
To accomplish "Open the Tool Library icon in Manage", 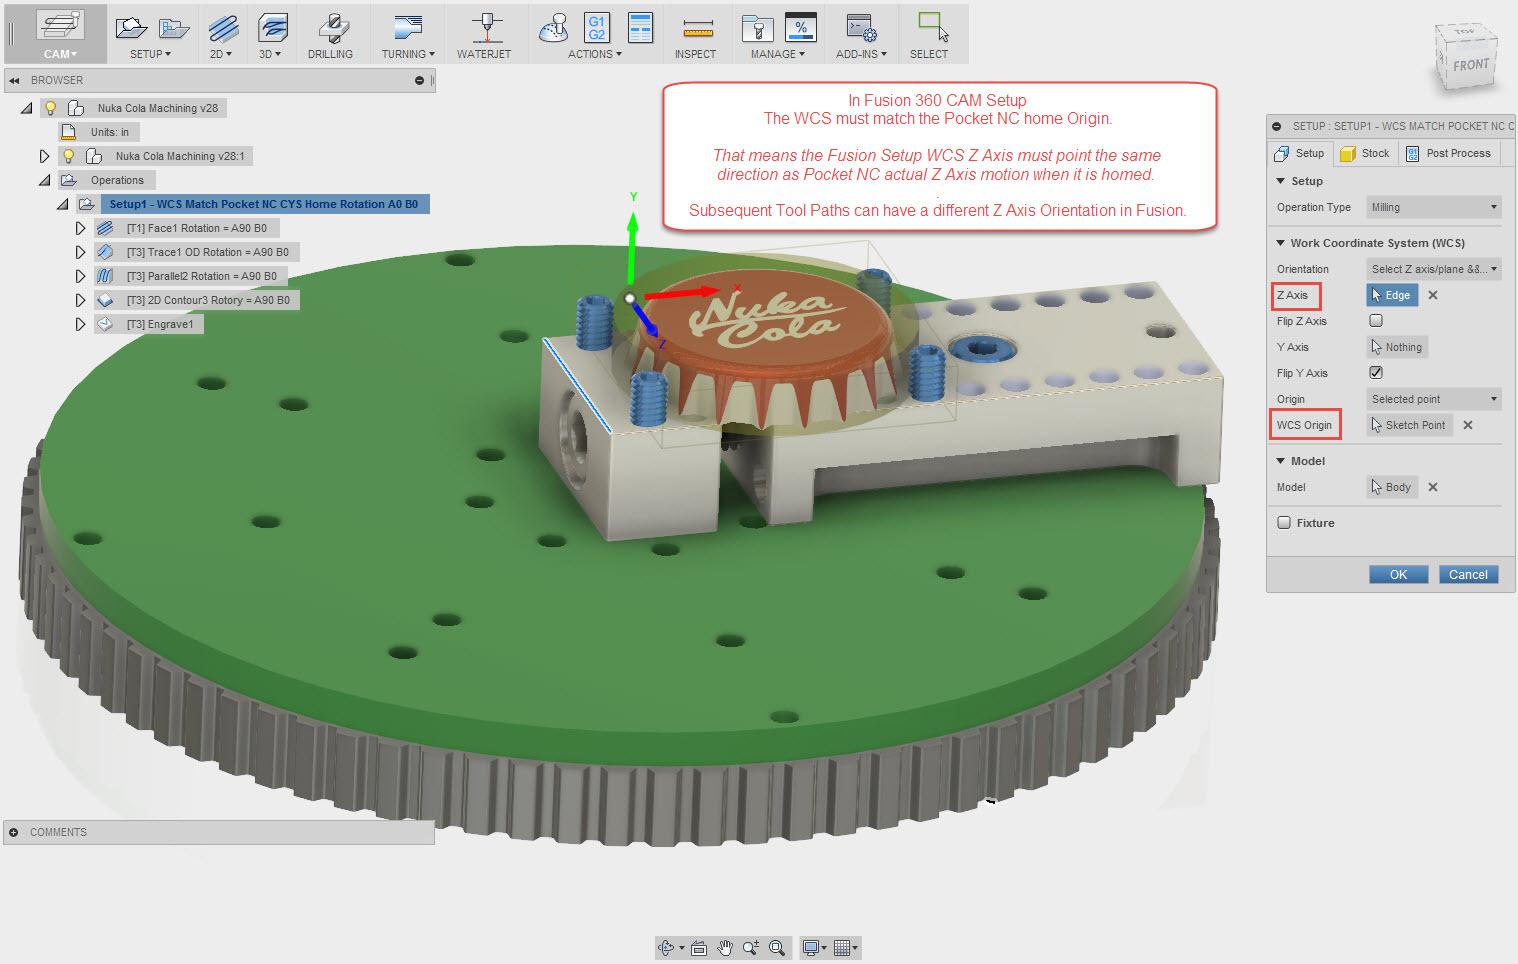I will point(757,28).
